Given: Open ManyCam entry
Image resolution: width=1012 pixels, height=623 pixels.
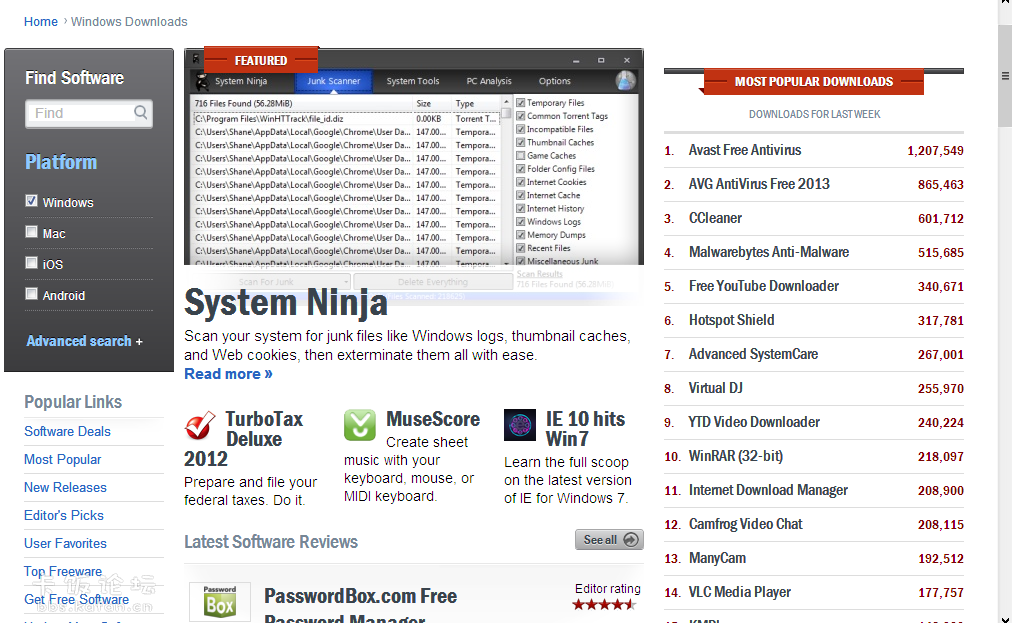Looking at the screenshot, I should pos(717,558).
